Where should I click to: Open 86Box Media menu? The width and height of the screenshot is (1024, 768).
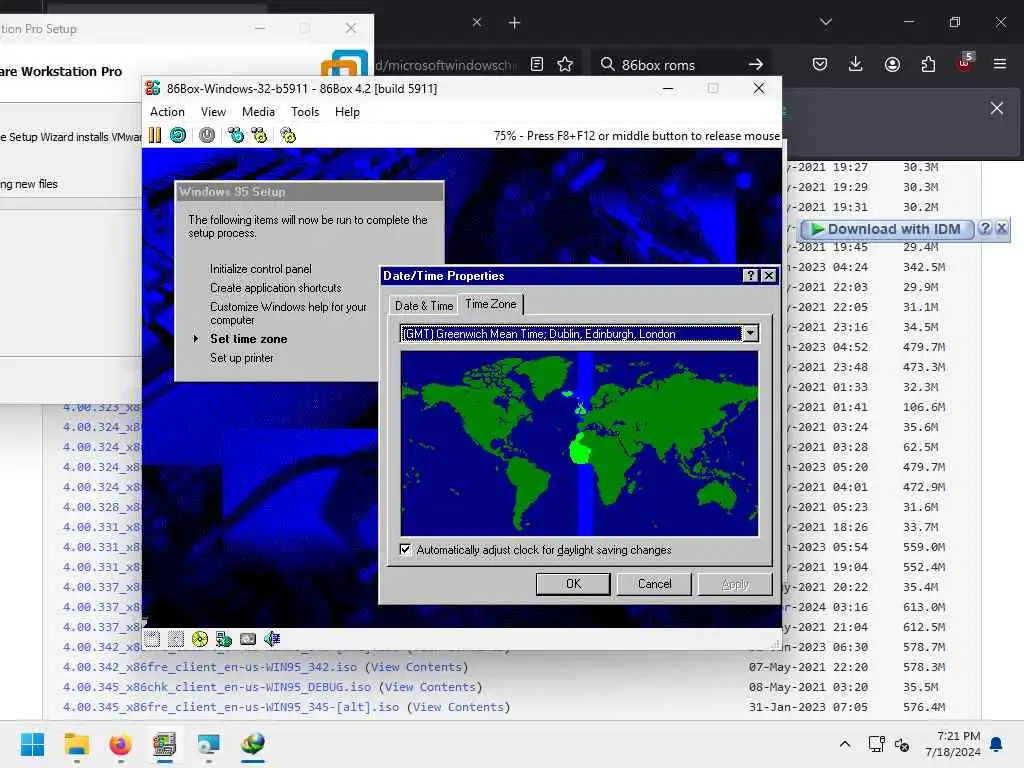pyautogui.click(x=258, y=112)
